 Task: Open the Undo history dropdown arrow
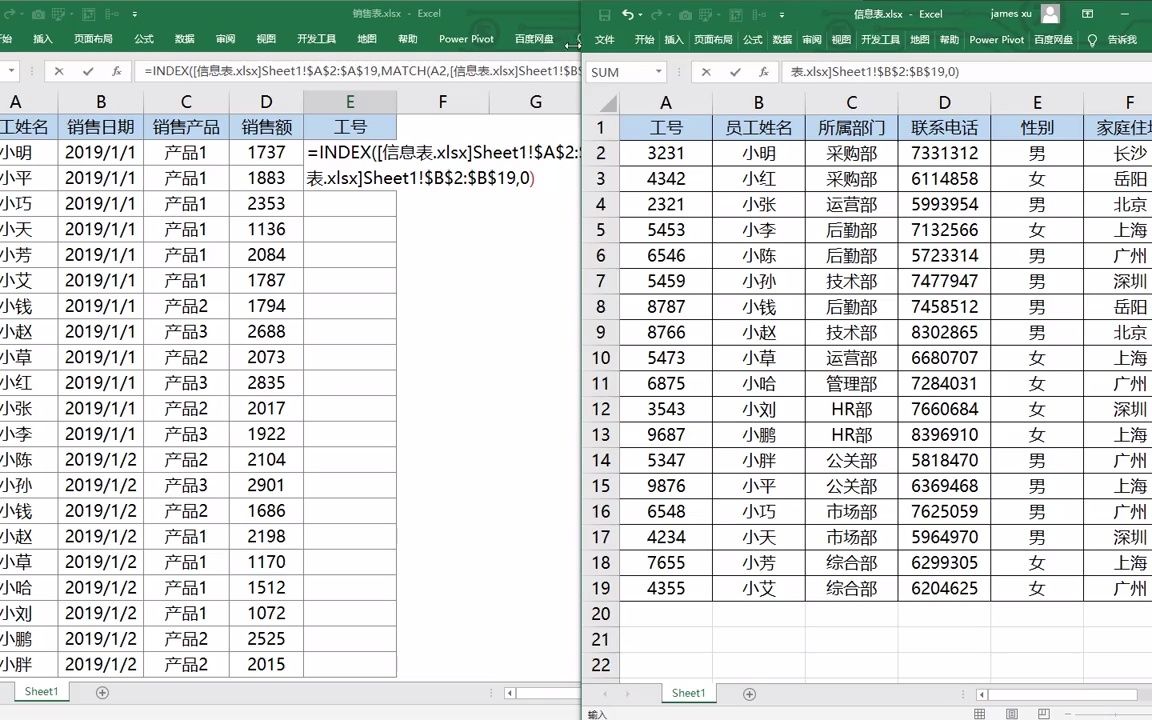[x=639, y=14]
